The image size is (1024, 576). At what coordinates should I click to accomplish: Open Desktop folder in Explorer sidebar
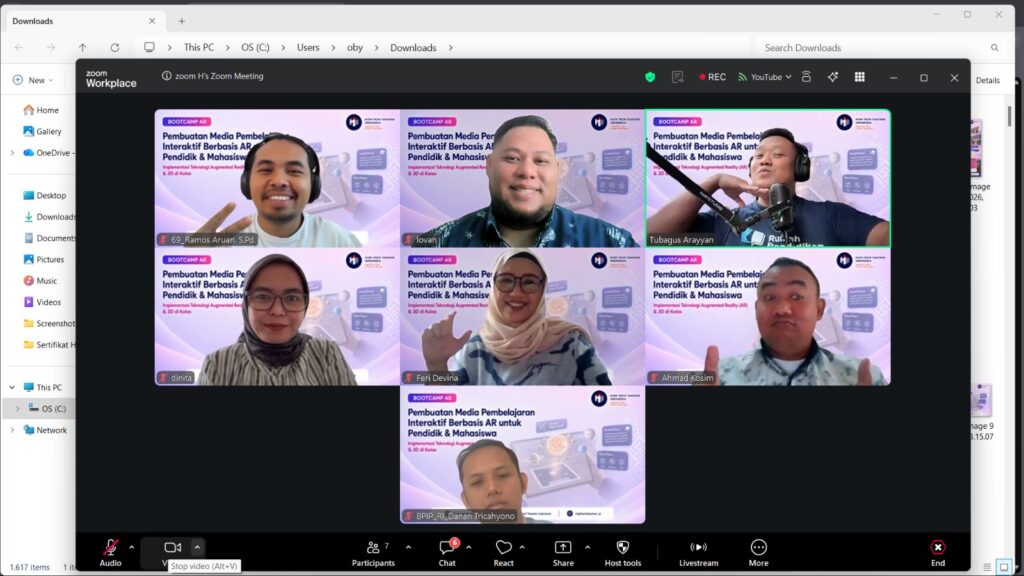coord(44,195)
